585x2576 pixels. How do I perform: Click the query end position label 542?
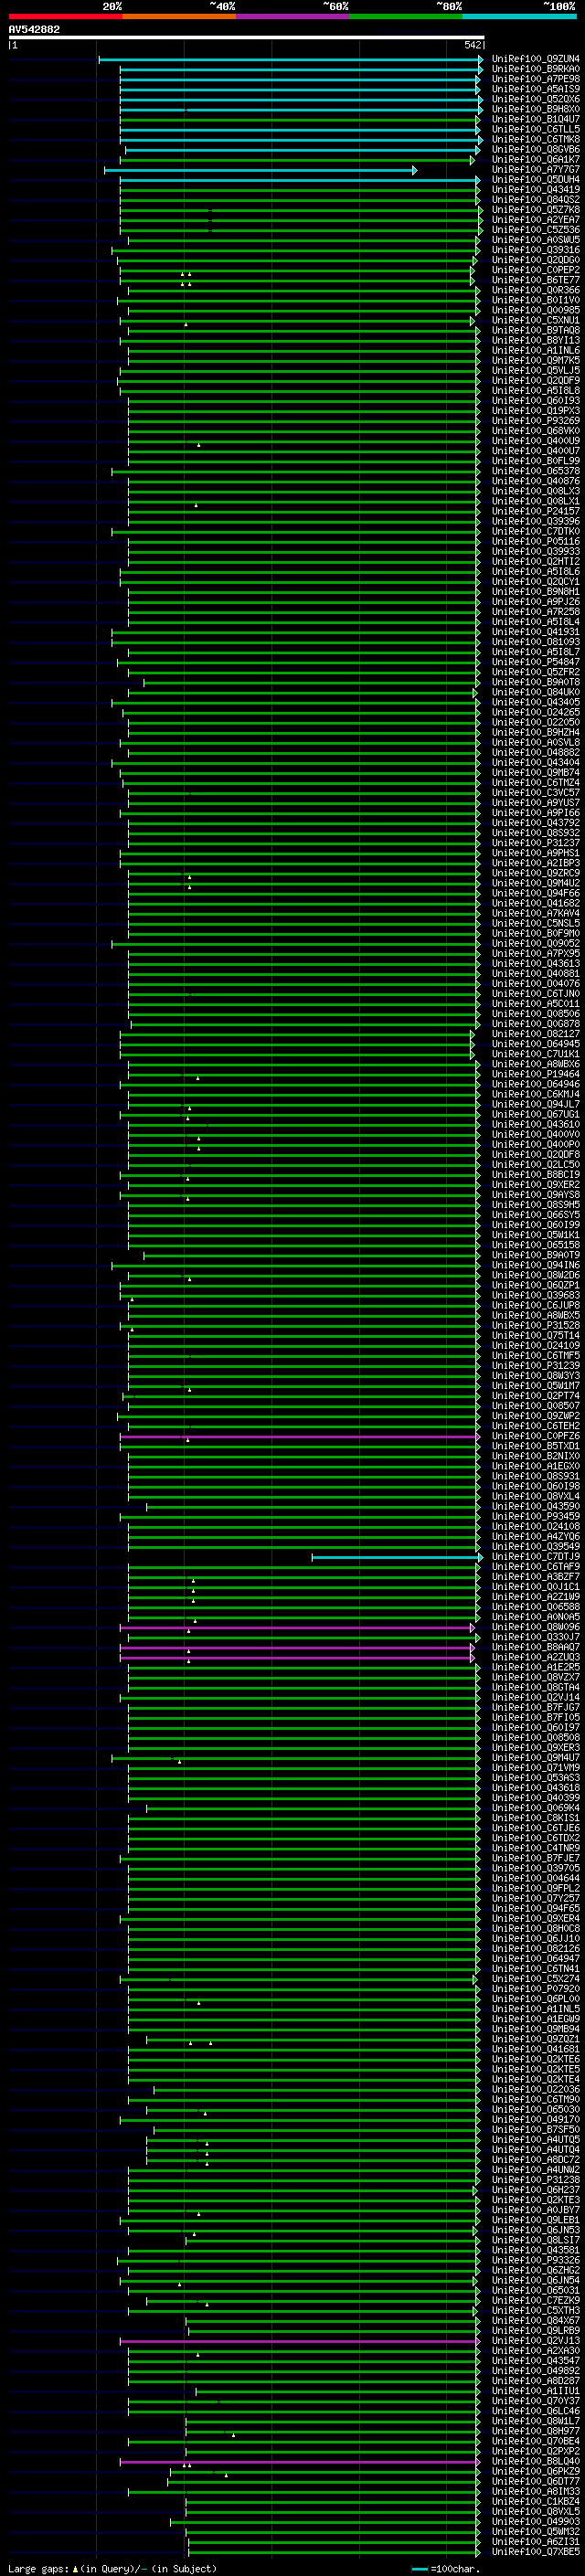pos(473,45)
